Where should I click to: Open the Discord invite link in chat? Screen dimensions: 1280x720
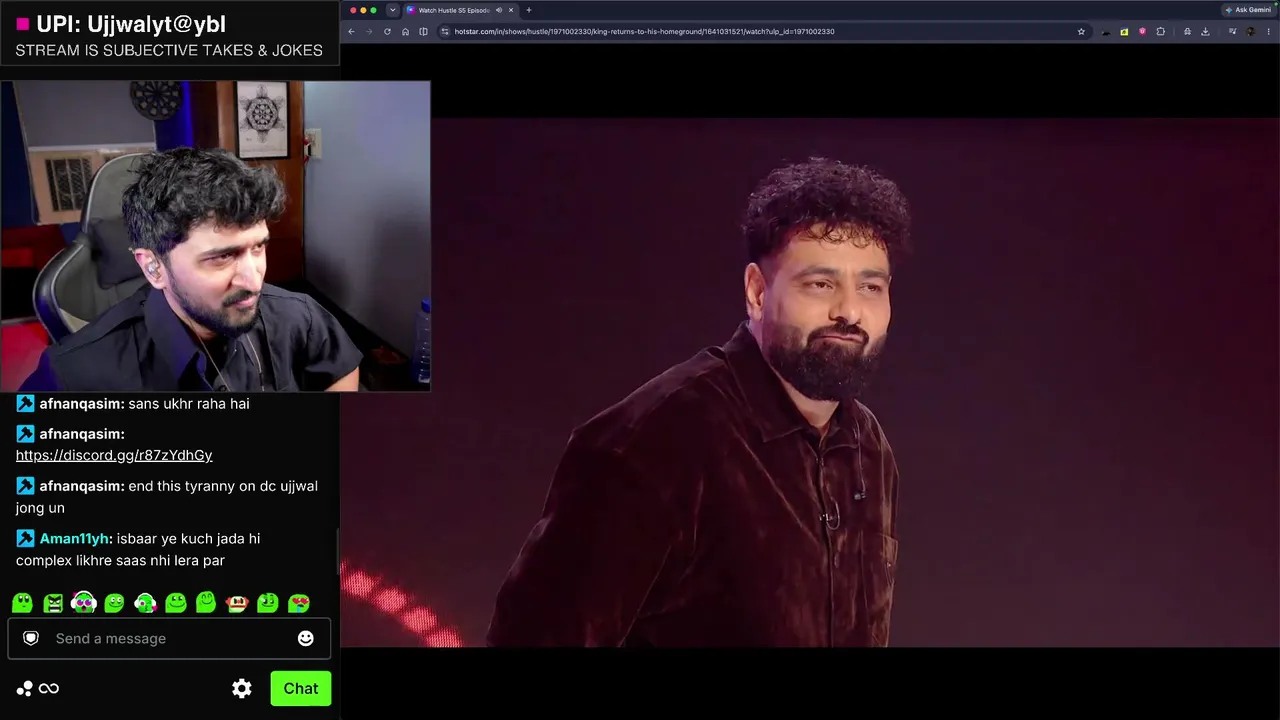(114, 455)
